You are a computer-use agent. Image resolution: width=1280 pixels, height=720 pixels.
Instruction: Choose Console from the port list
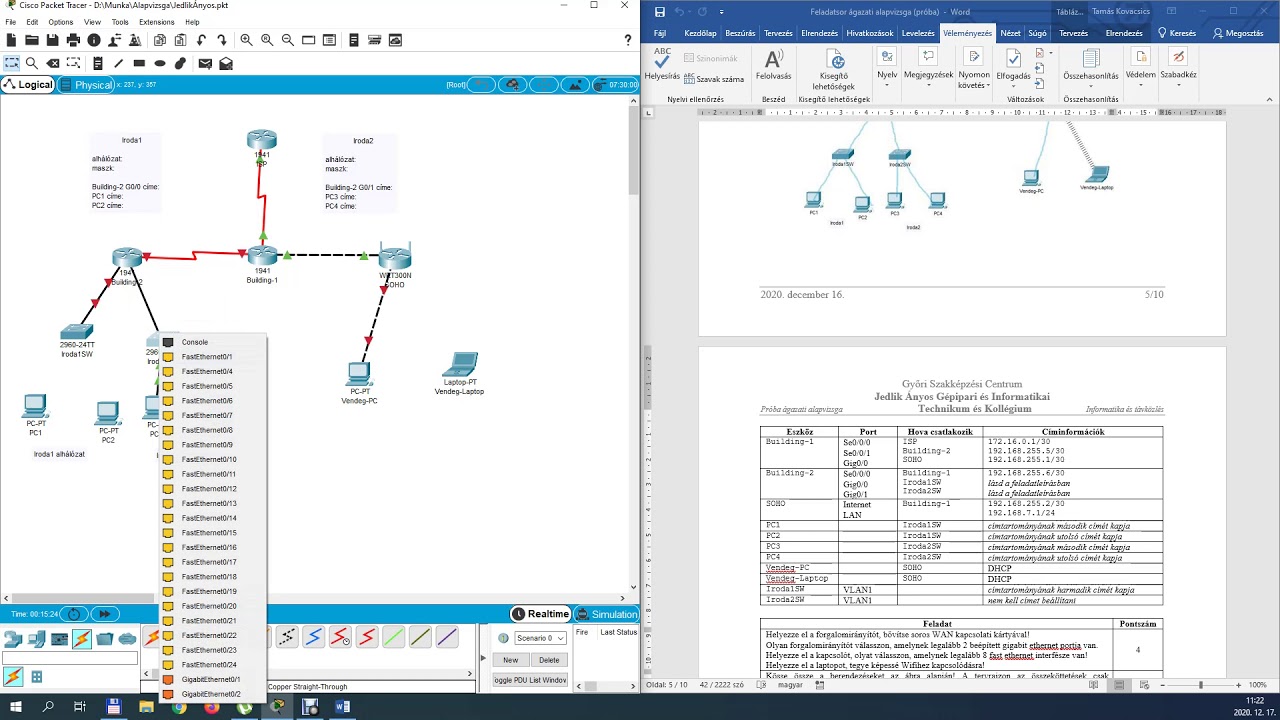214,342
